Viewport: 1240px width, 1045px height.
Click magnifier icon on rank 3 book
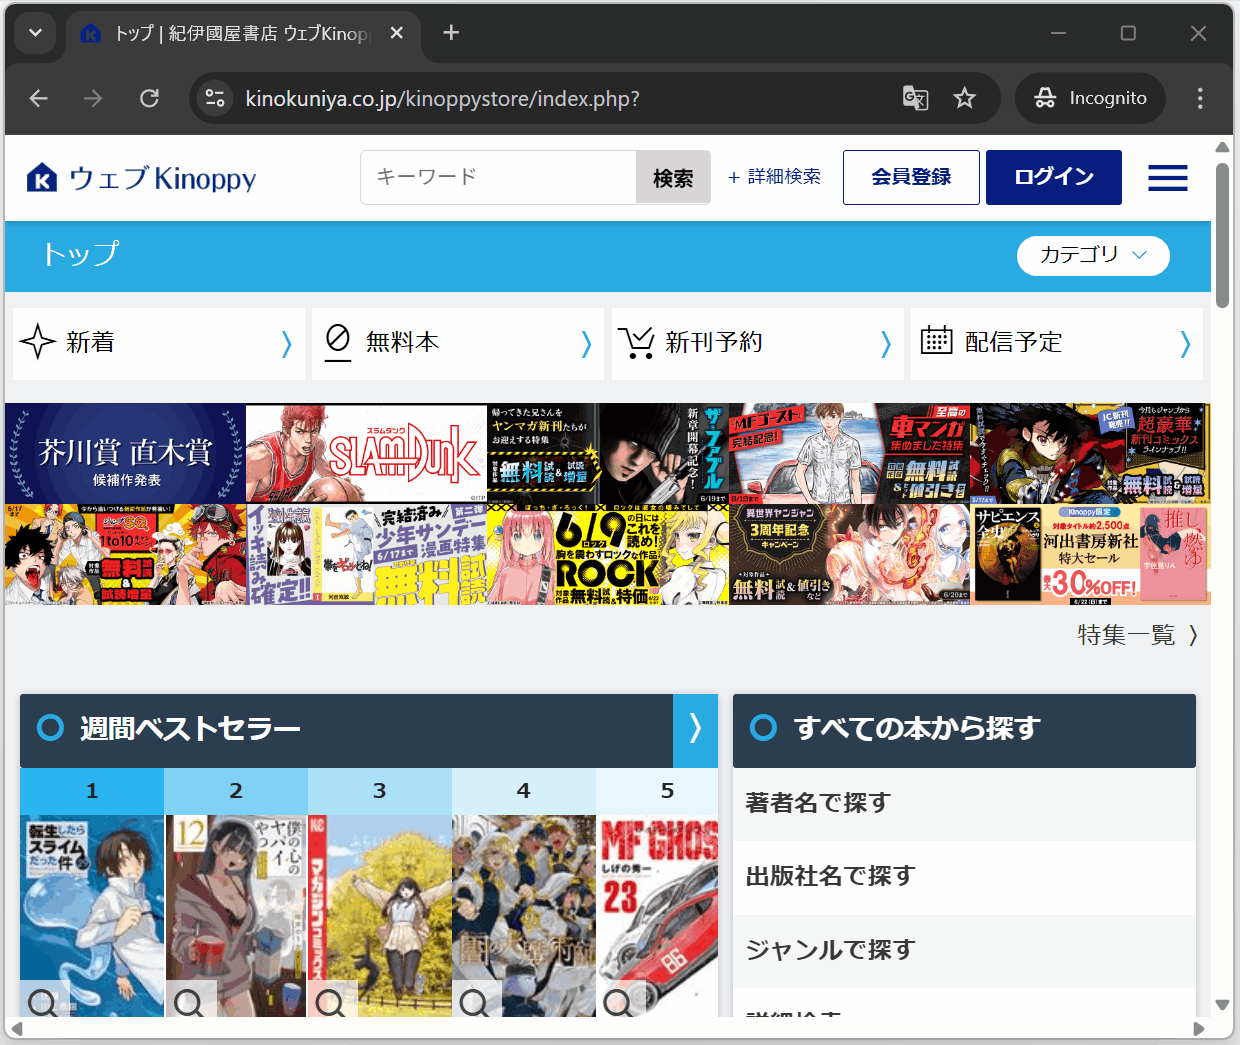pyautogui.click(x=330, y=1001)
